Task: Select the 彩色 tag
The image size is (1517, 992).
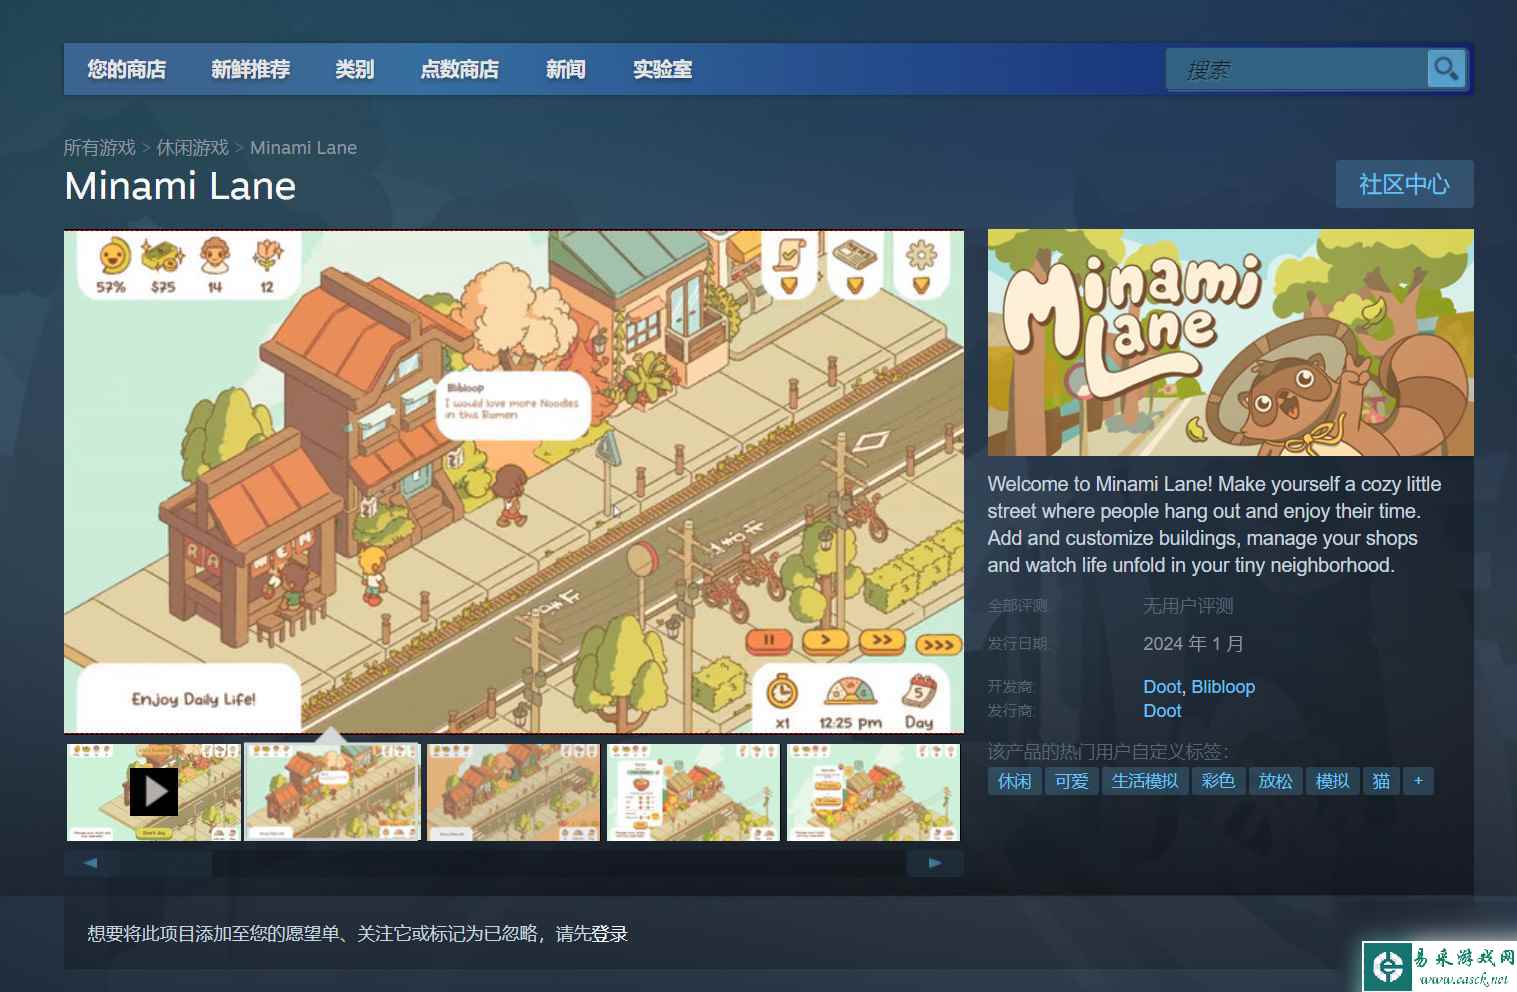Action: click(1217, 781)
